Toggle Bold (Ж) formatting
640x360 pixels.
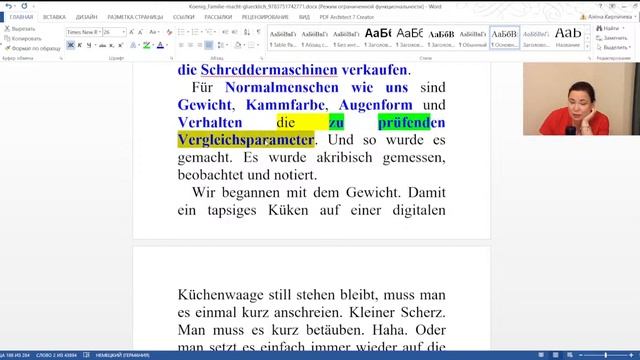click(70, 45)
